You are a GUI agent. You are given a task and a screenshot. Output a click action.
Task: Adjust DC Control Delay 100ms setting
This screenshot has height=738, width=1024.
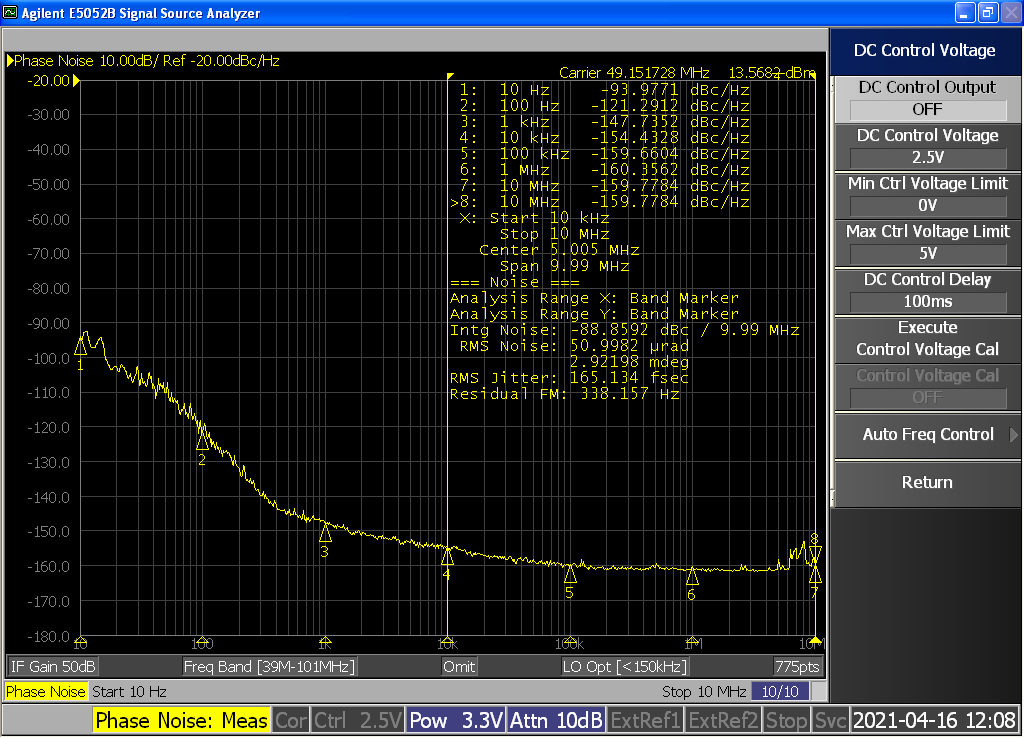[926, 301]
